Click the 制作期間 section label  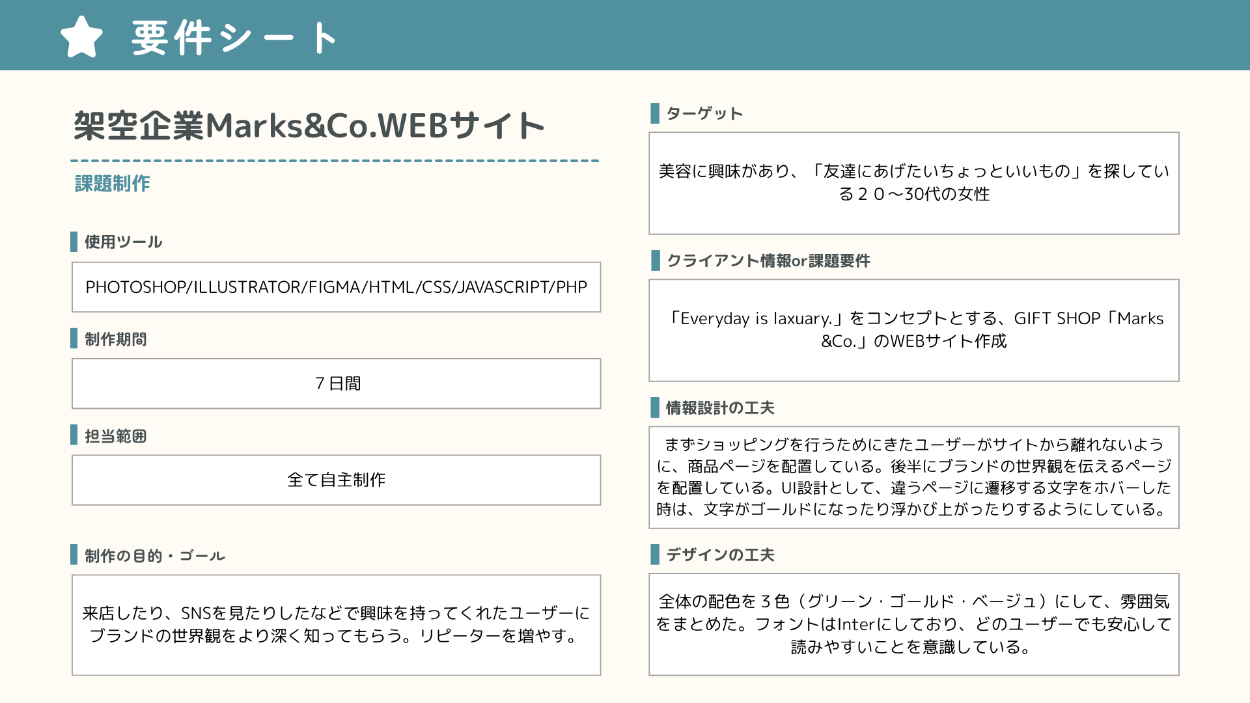coord(115,339)
